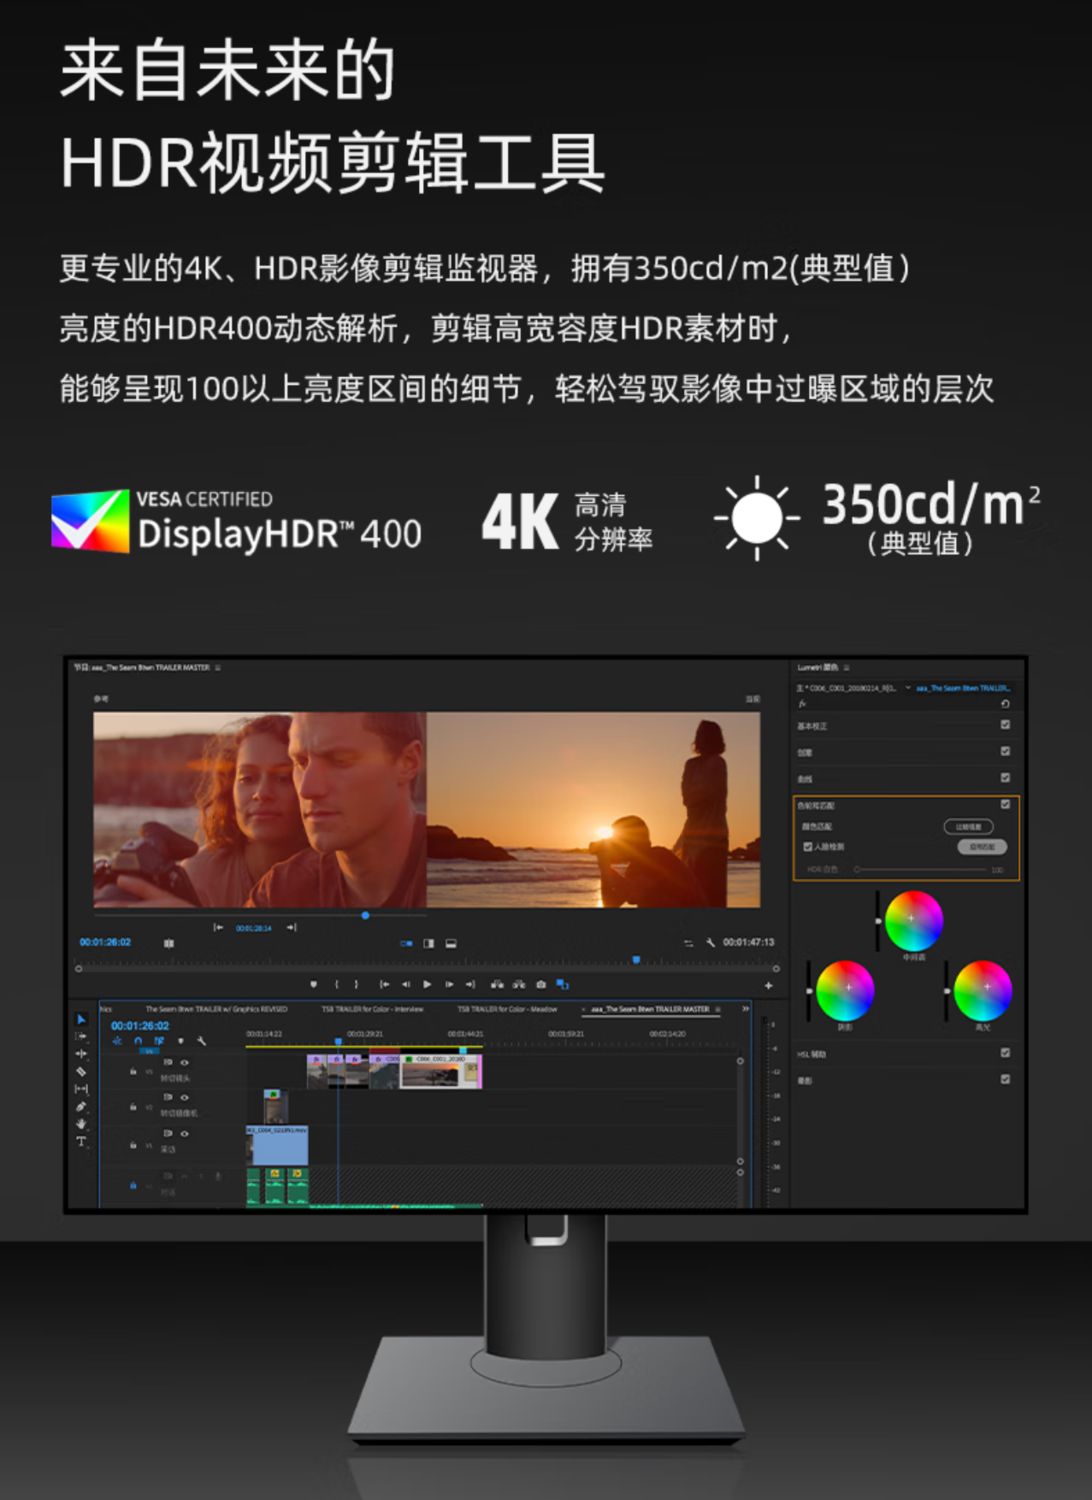Disable the 基本校正 section checkbox
The image size is (1092, 1500).
point(1005,725)
